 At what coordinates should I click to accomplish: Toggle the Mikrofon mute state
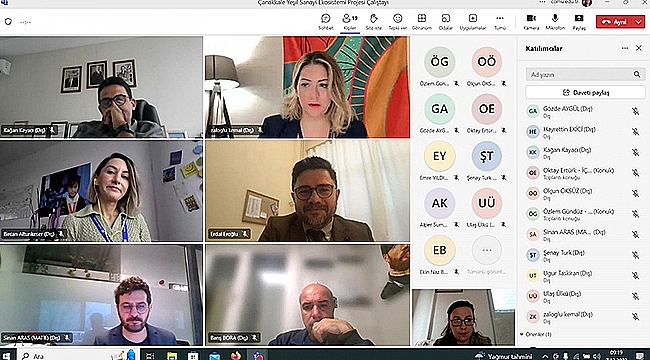(555, 22)
